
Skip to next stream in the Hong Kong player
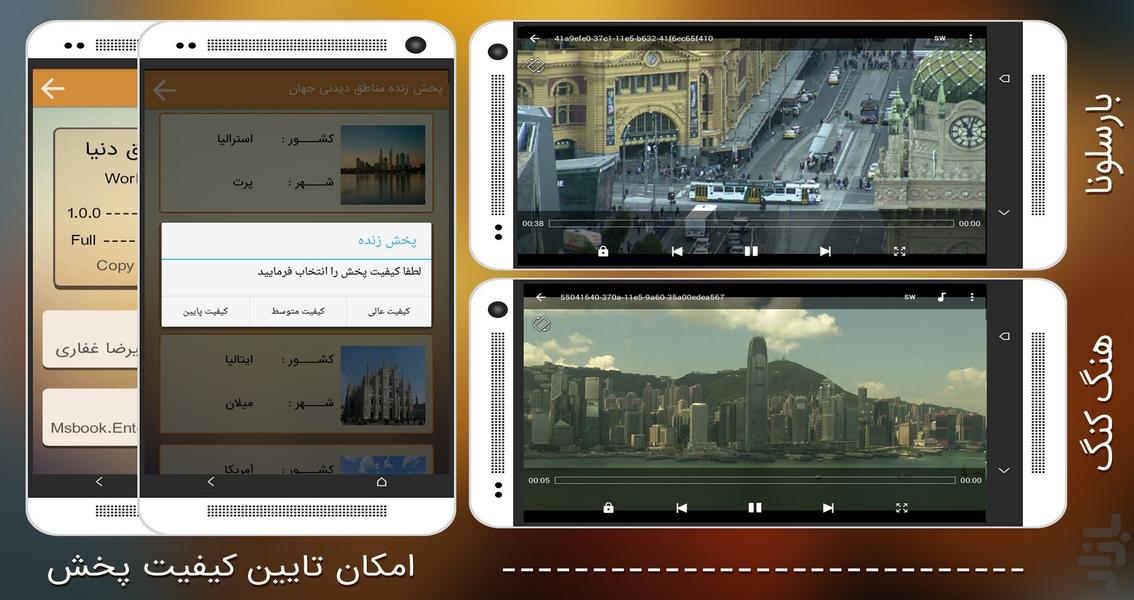(x=828, y=508)
